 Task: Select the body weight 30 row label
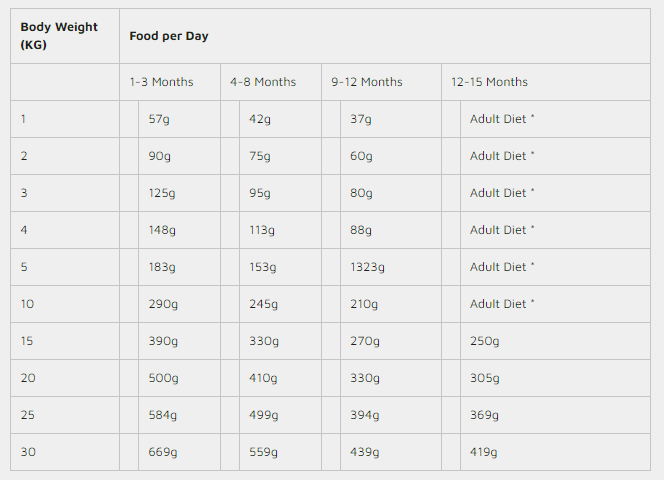(x=28, y=452)
